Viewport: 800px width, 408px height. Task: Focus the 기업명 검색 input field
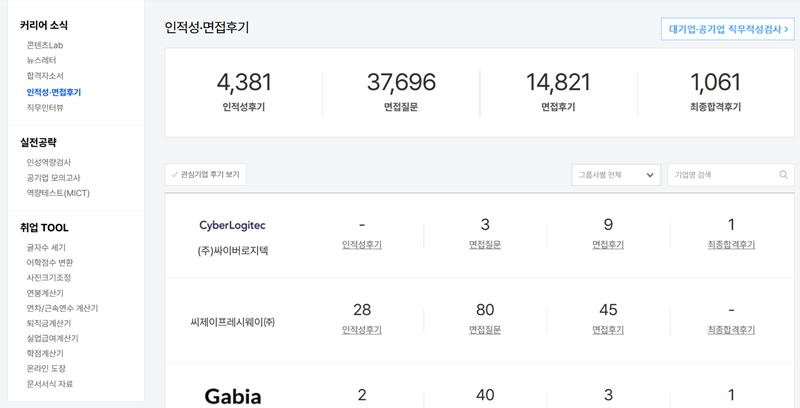(731, 175)
